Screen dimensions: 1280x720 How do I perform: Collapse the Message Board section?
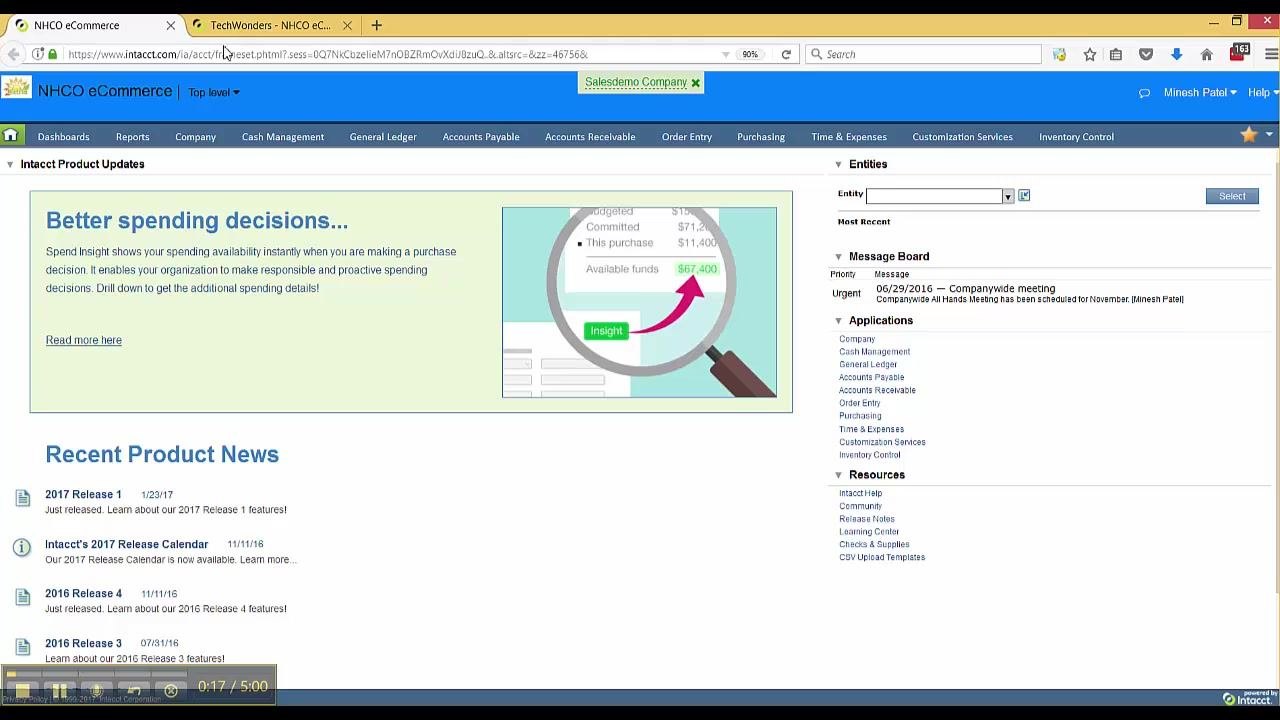point(838,257)
